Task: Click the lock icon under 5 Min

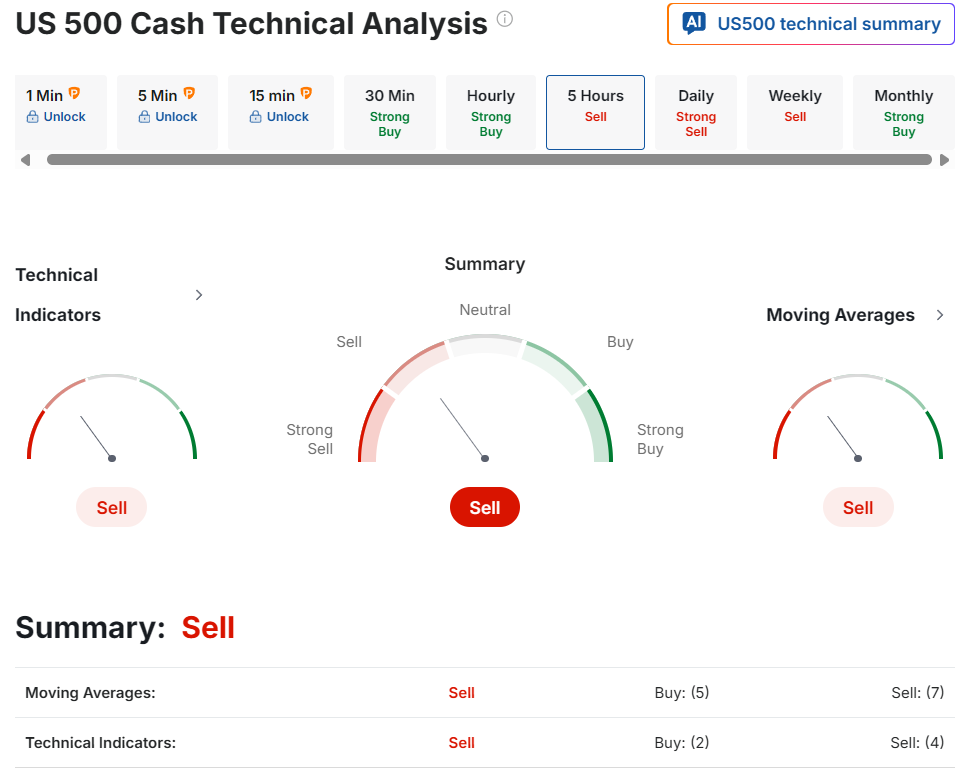Action: [144, 117]
